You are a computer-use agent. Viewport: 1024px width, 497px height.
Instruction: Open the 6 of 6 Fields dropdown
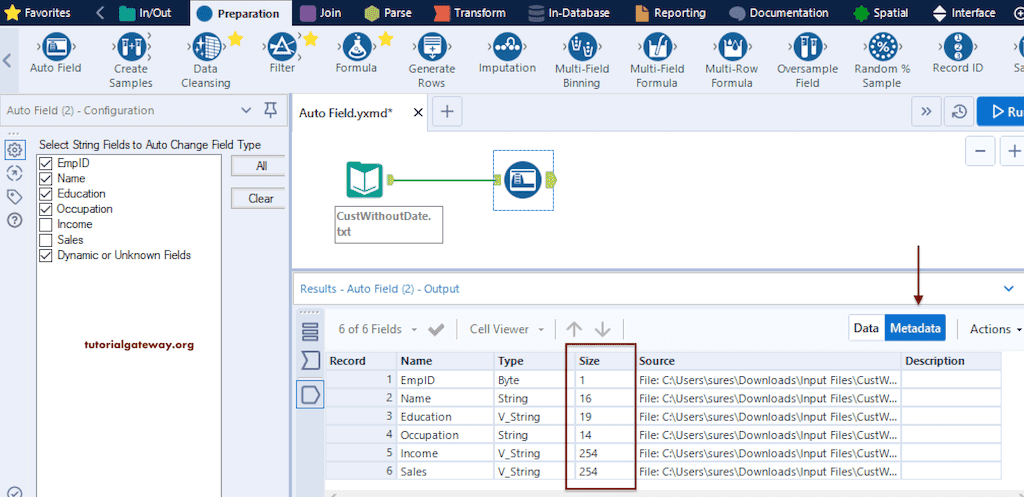[x=377, y=329]
